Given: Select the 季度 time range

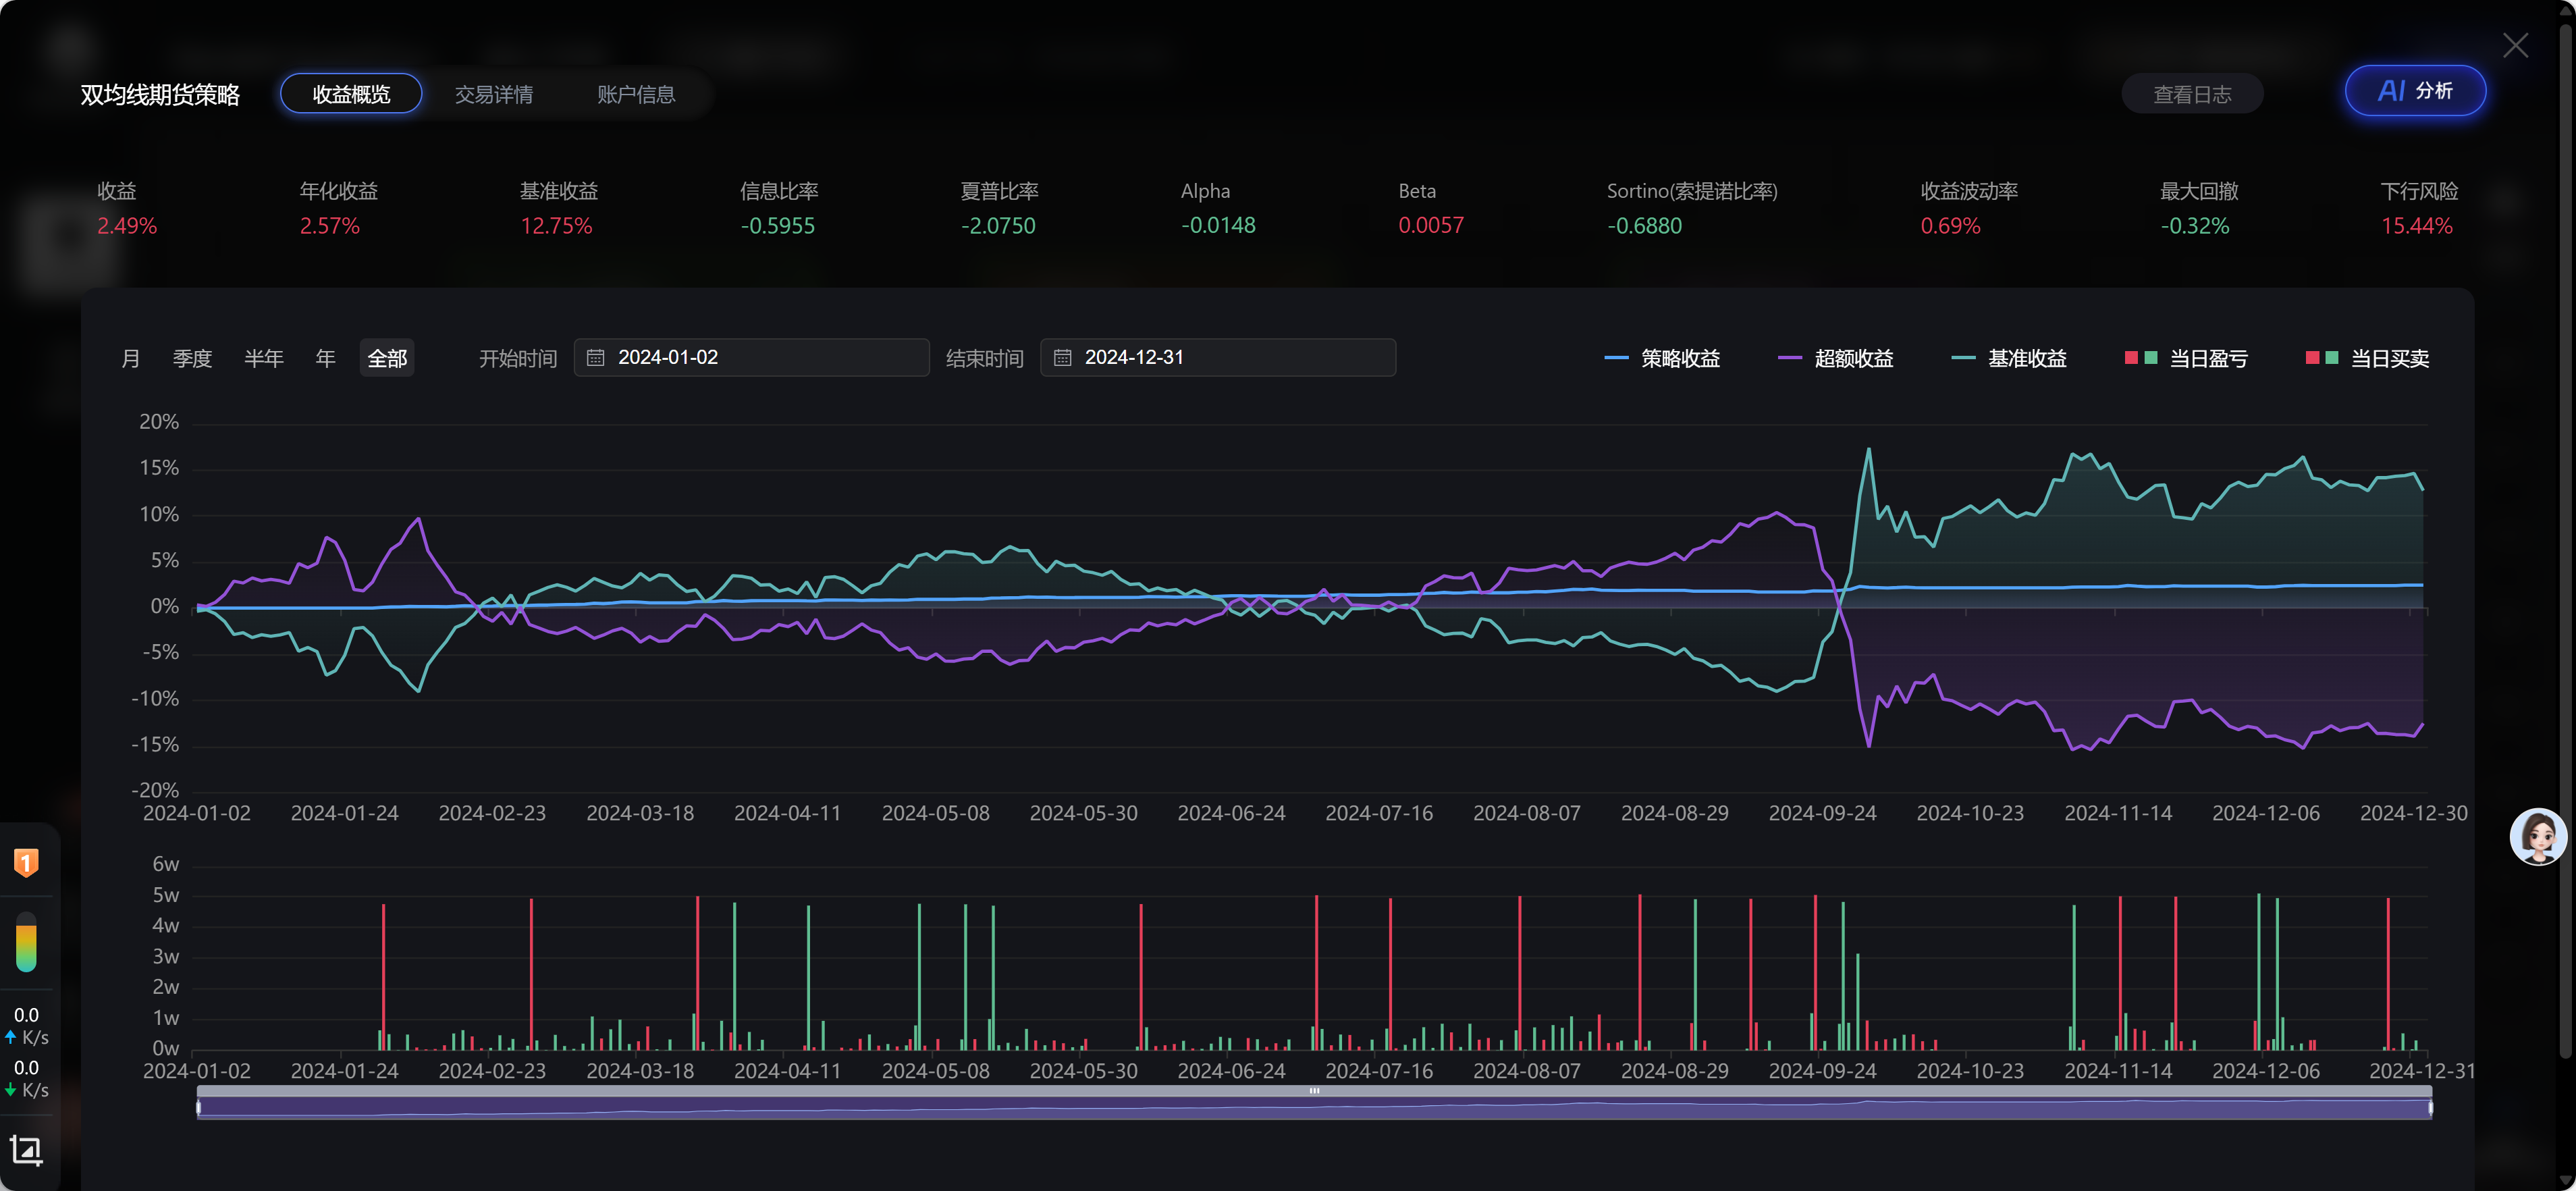Looking at the screenshot, I should pyautogui.click(x=192, y=358).
